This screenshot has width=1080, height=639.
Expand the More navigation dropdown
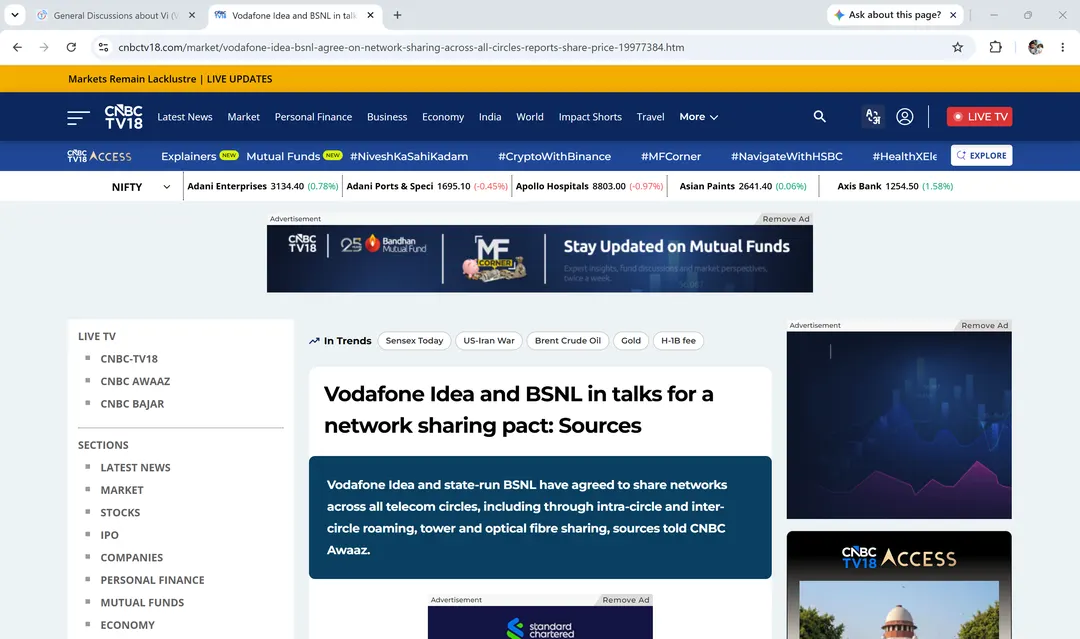pos(698,117)
